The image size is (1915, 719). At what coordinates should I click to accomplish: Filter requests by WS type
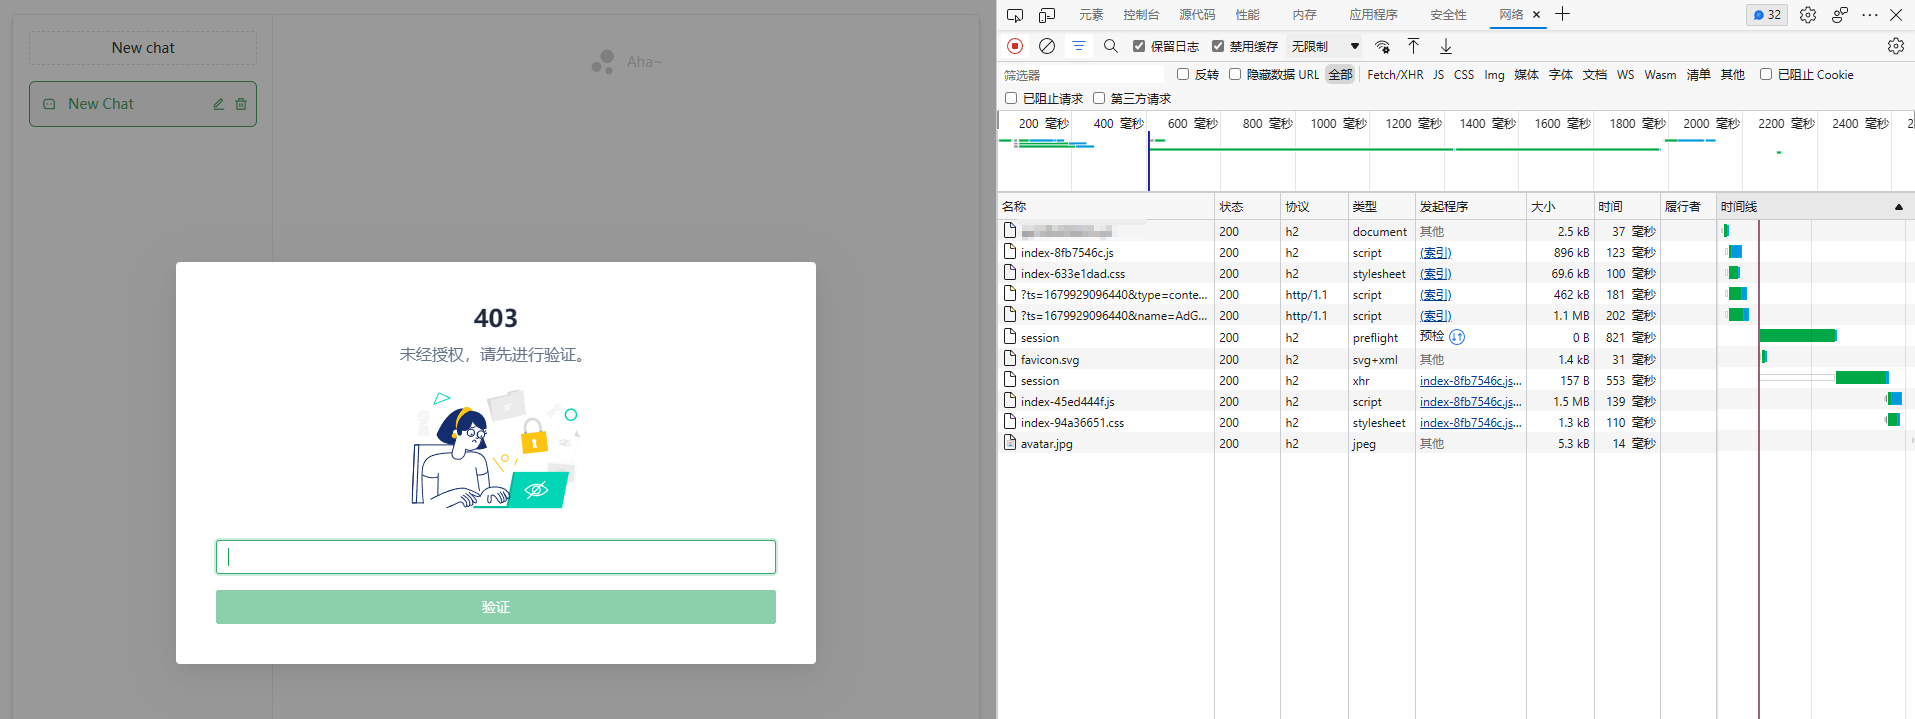(1625, 75)
